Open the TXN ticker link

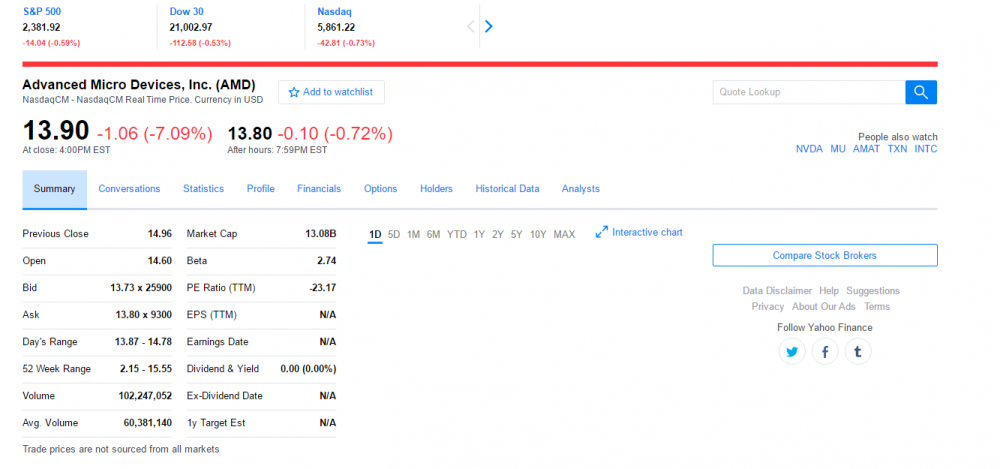click(897, 149)
